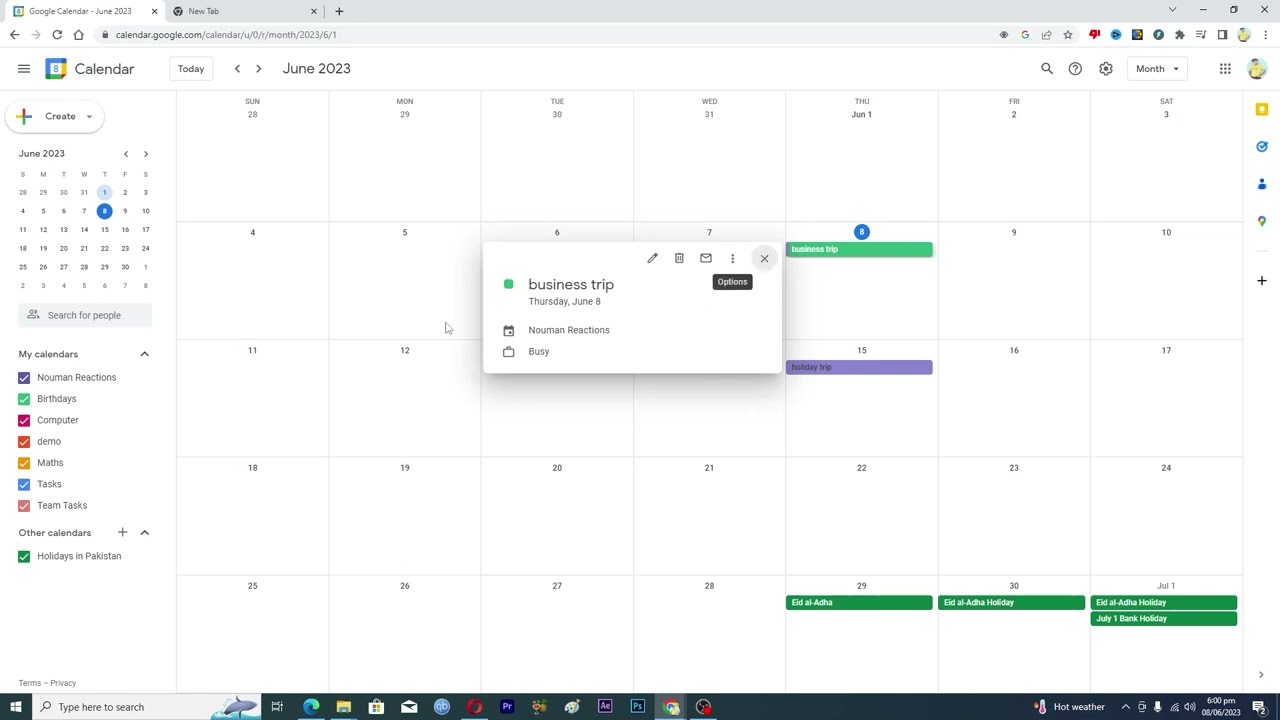
Task: Open the Create button dropdown arrow
Action: tap(89, 116)
